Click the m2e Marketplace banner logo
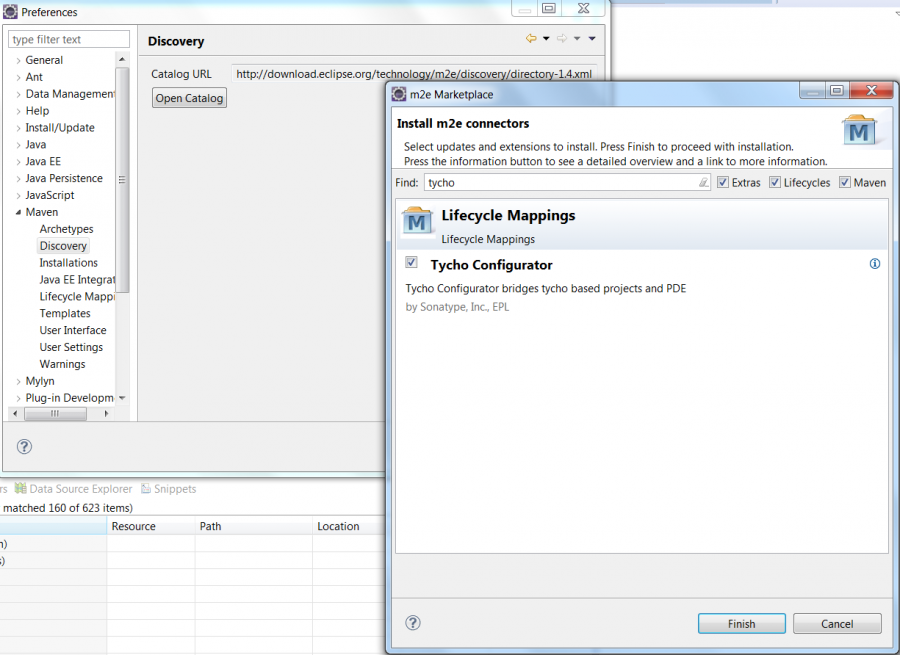 coord(859,131)
